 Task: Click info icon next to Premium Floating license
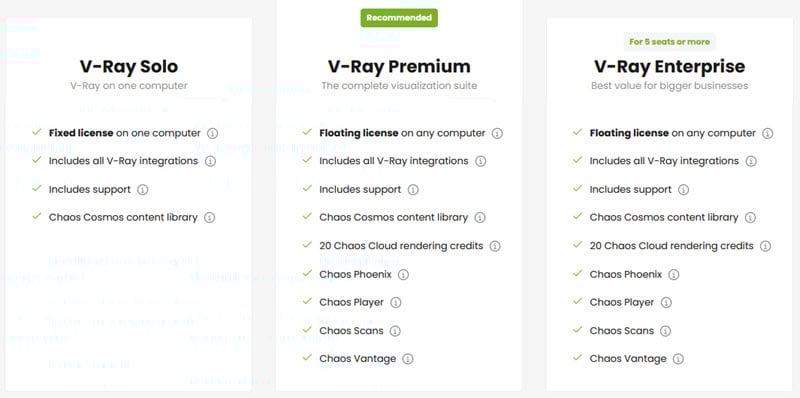pyautogui.click(x=497, y=133)
